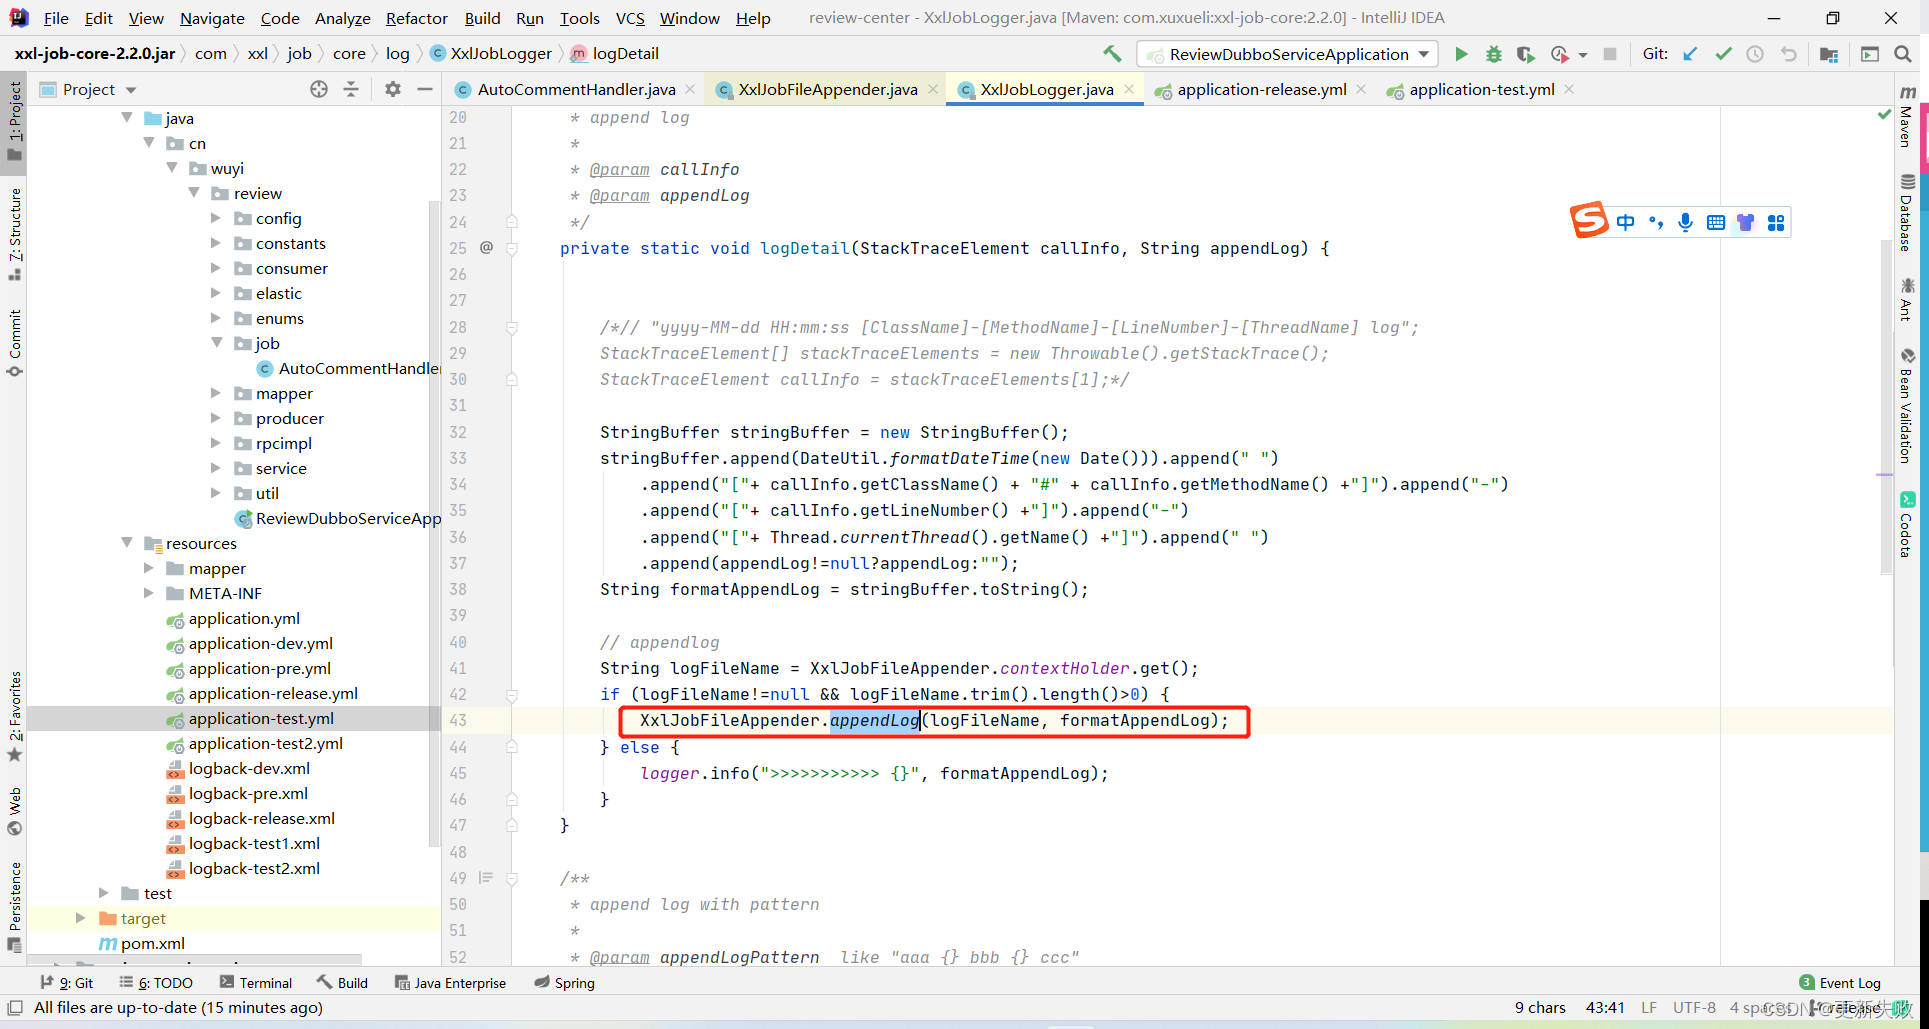Open the Z: Structure side tab
Image resolution: width=1929 pixels, height=1029 pixels.
[15, 234]
